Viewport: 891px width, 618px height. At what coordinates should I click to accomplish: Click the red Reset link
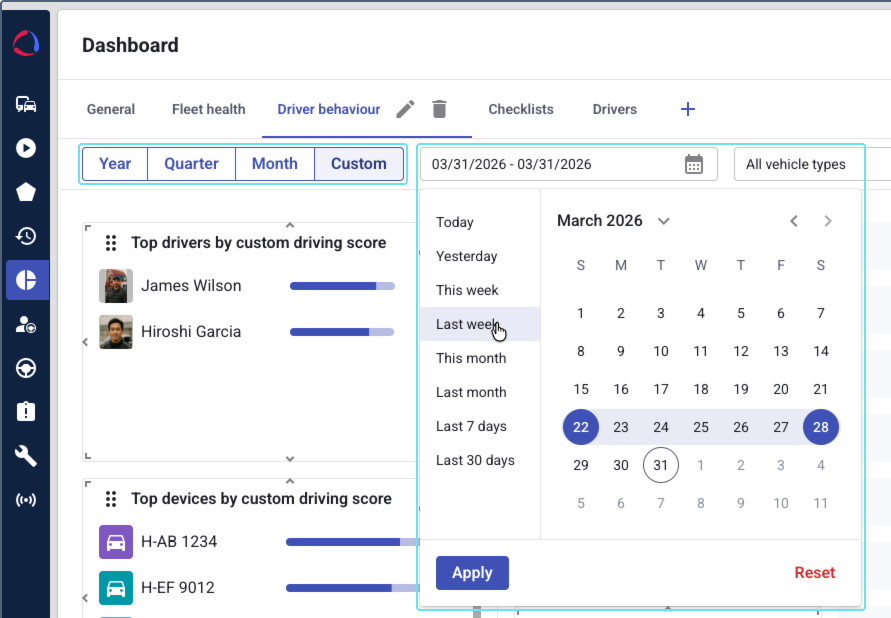[814, 573]
